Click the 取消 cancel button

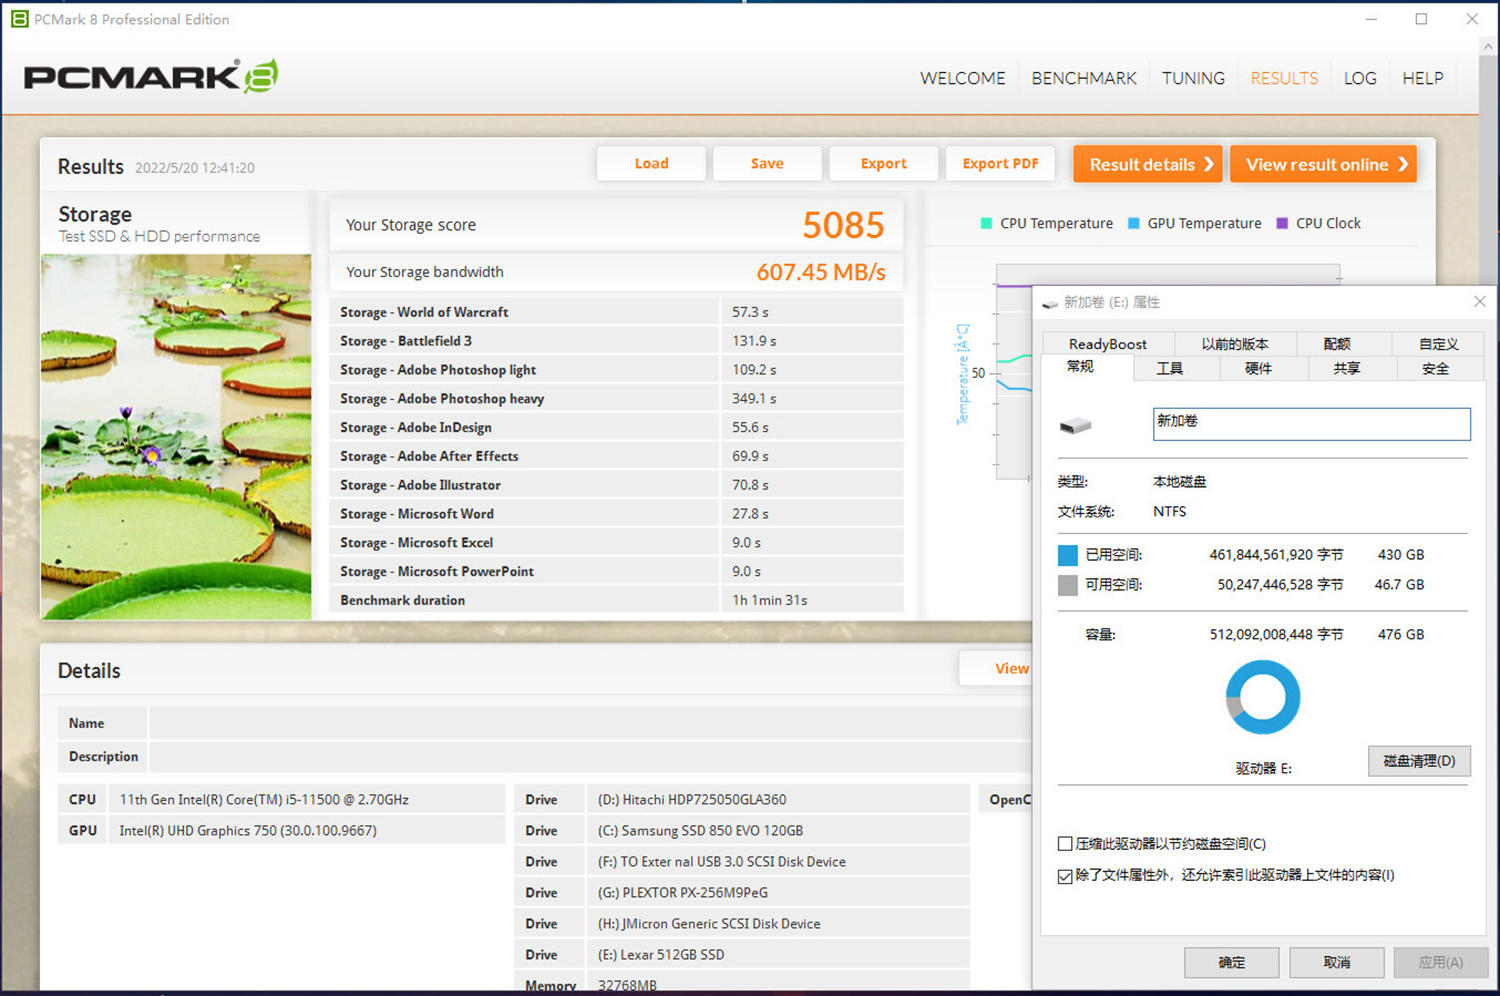pyautogui.click(x=1336, y=962)
